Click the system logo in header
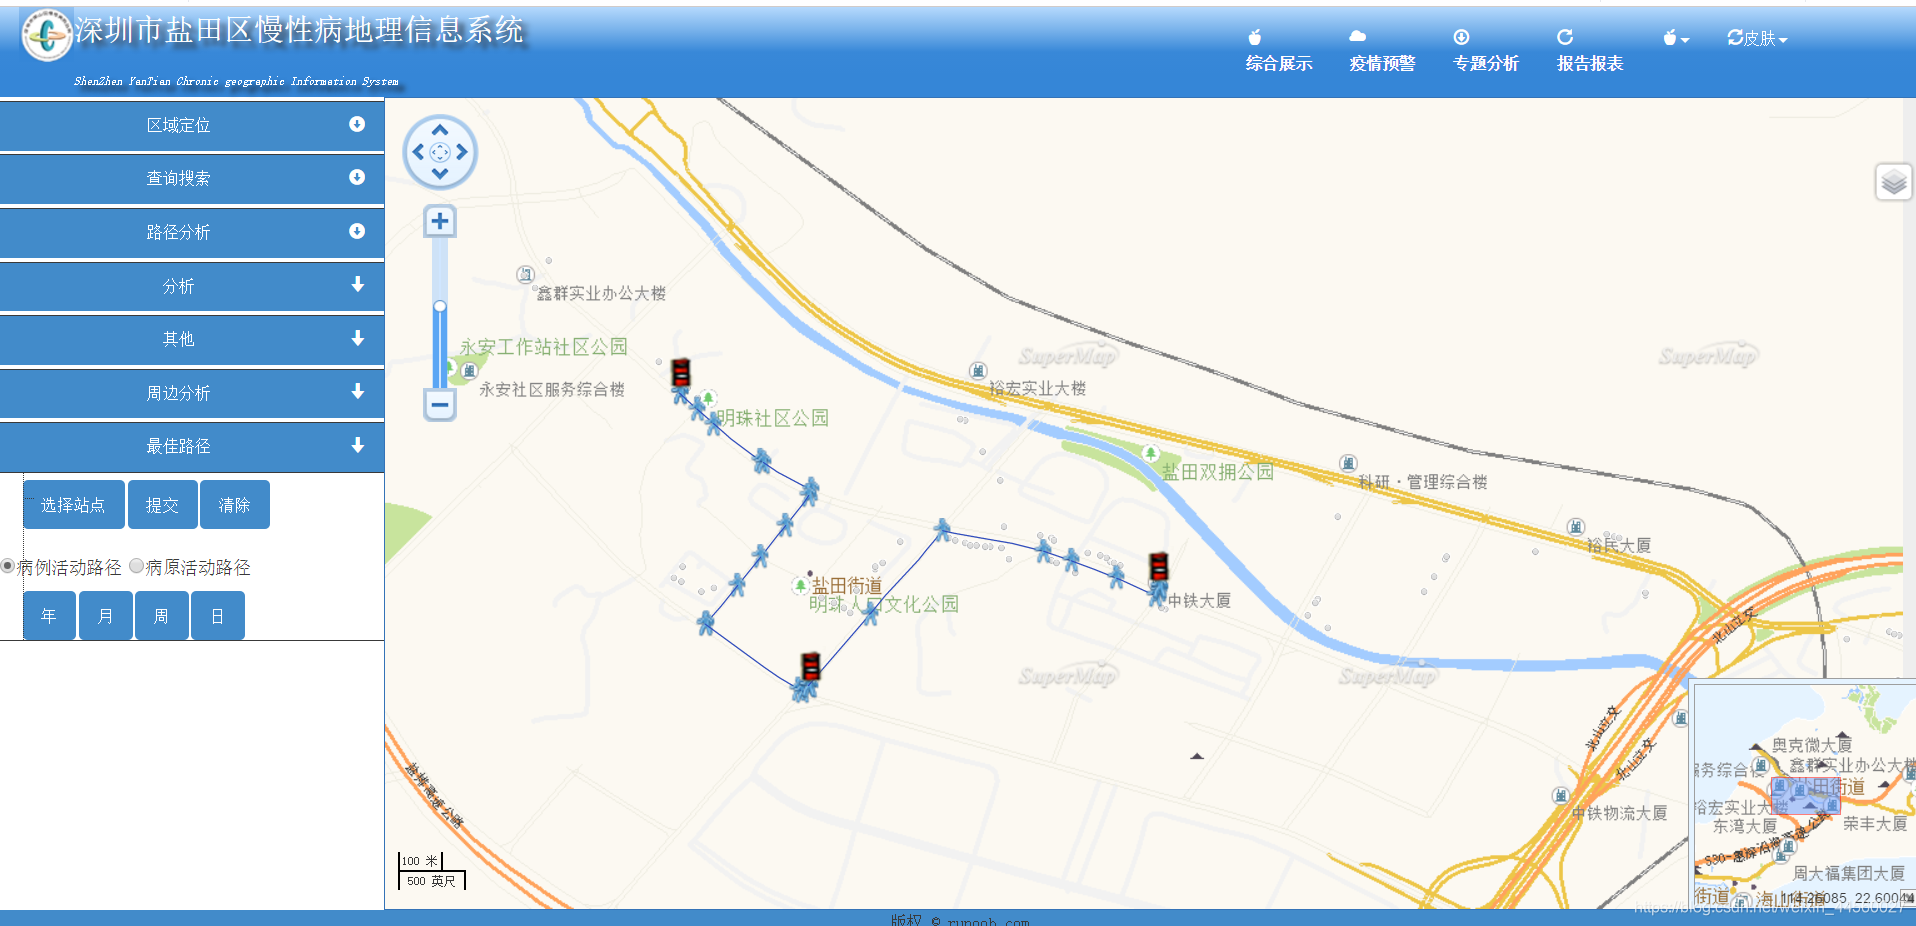Screen dimensions: 1916x926 tap(47, 36)
